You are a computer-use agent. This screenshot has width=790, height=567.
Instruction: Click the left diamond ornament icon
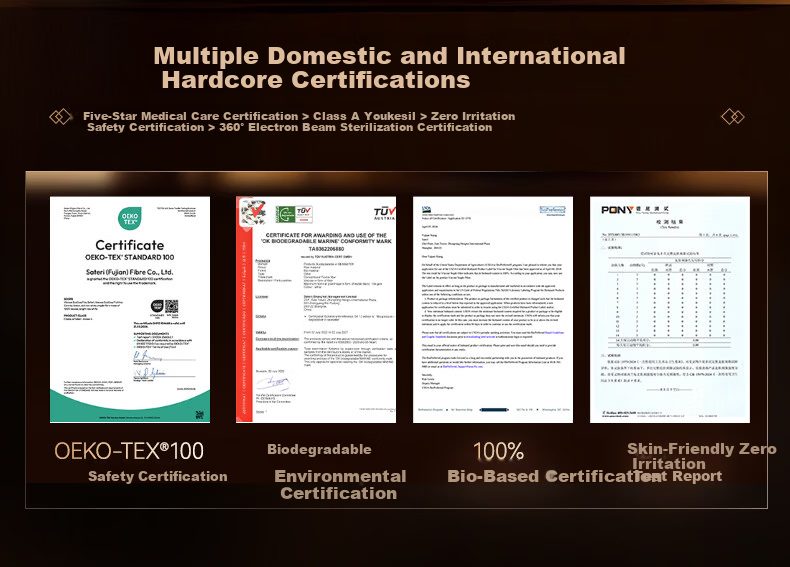click(60, 117)
